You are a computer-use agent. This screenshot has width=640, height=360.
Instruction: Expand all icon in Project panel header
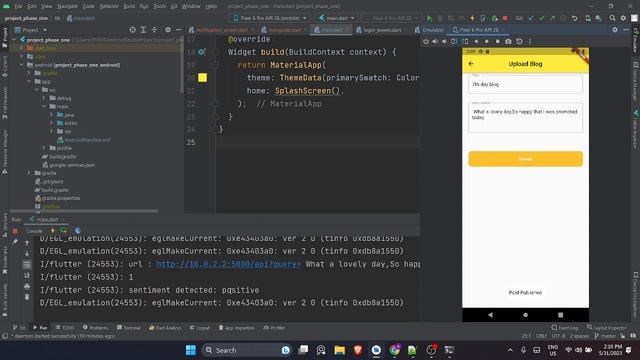[143, 30]
